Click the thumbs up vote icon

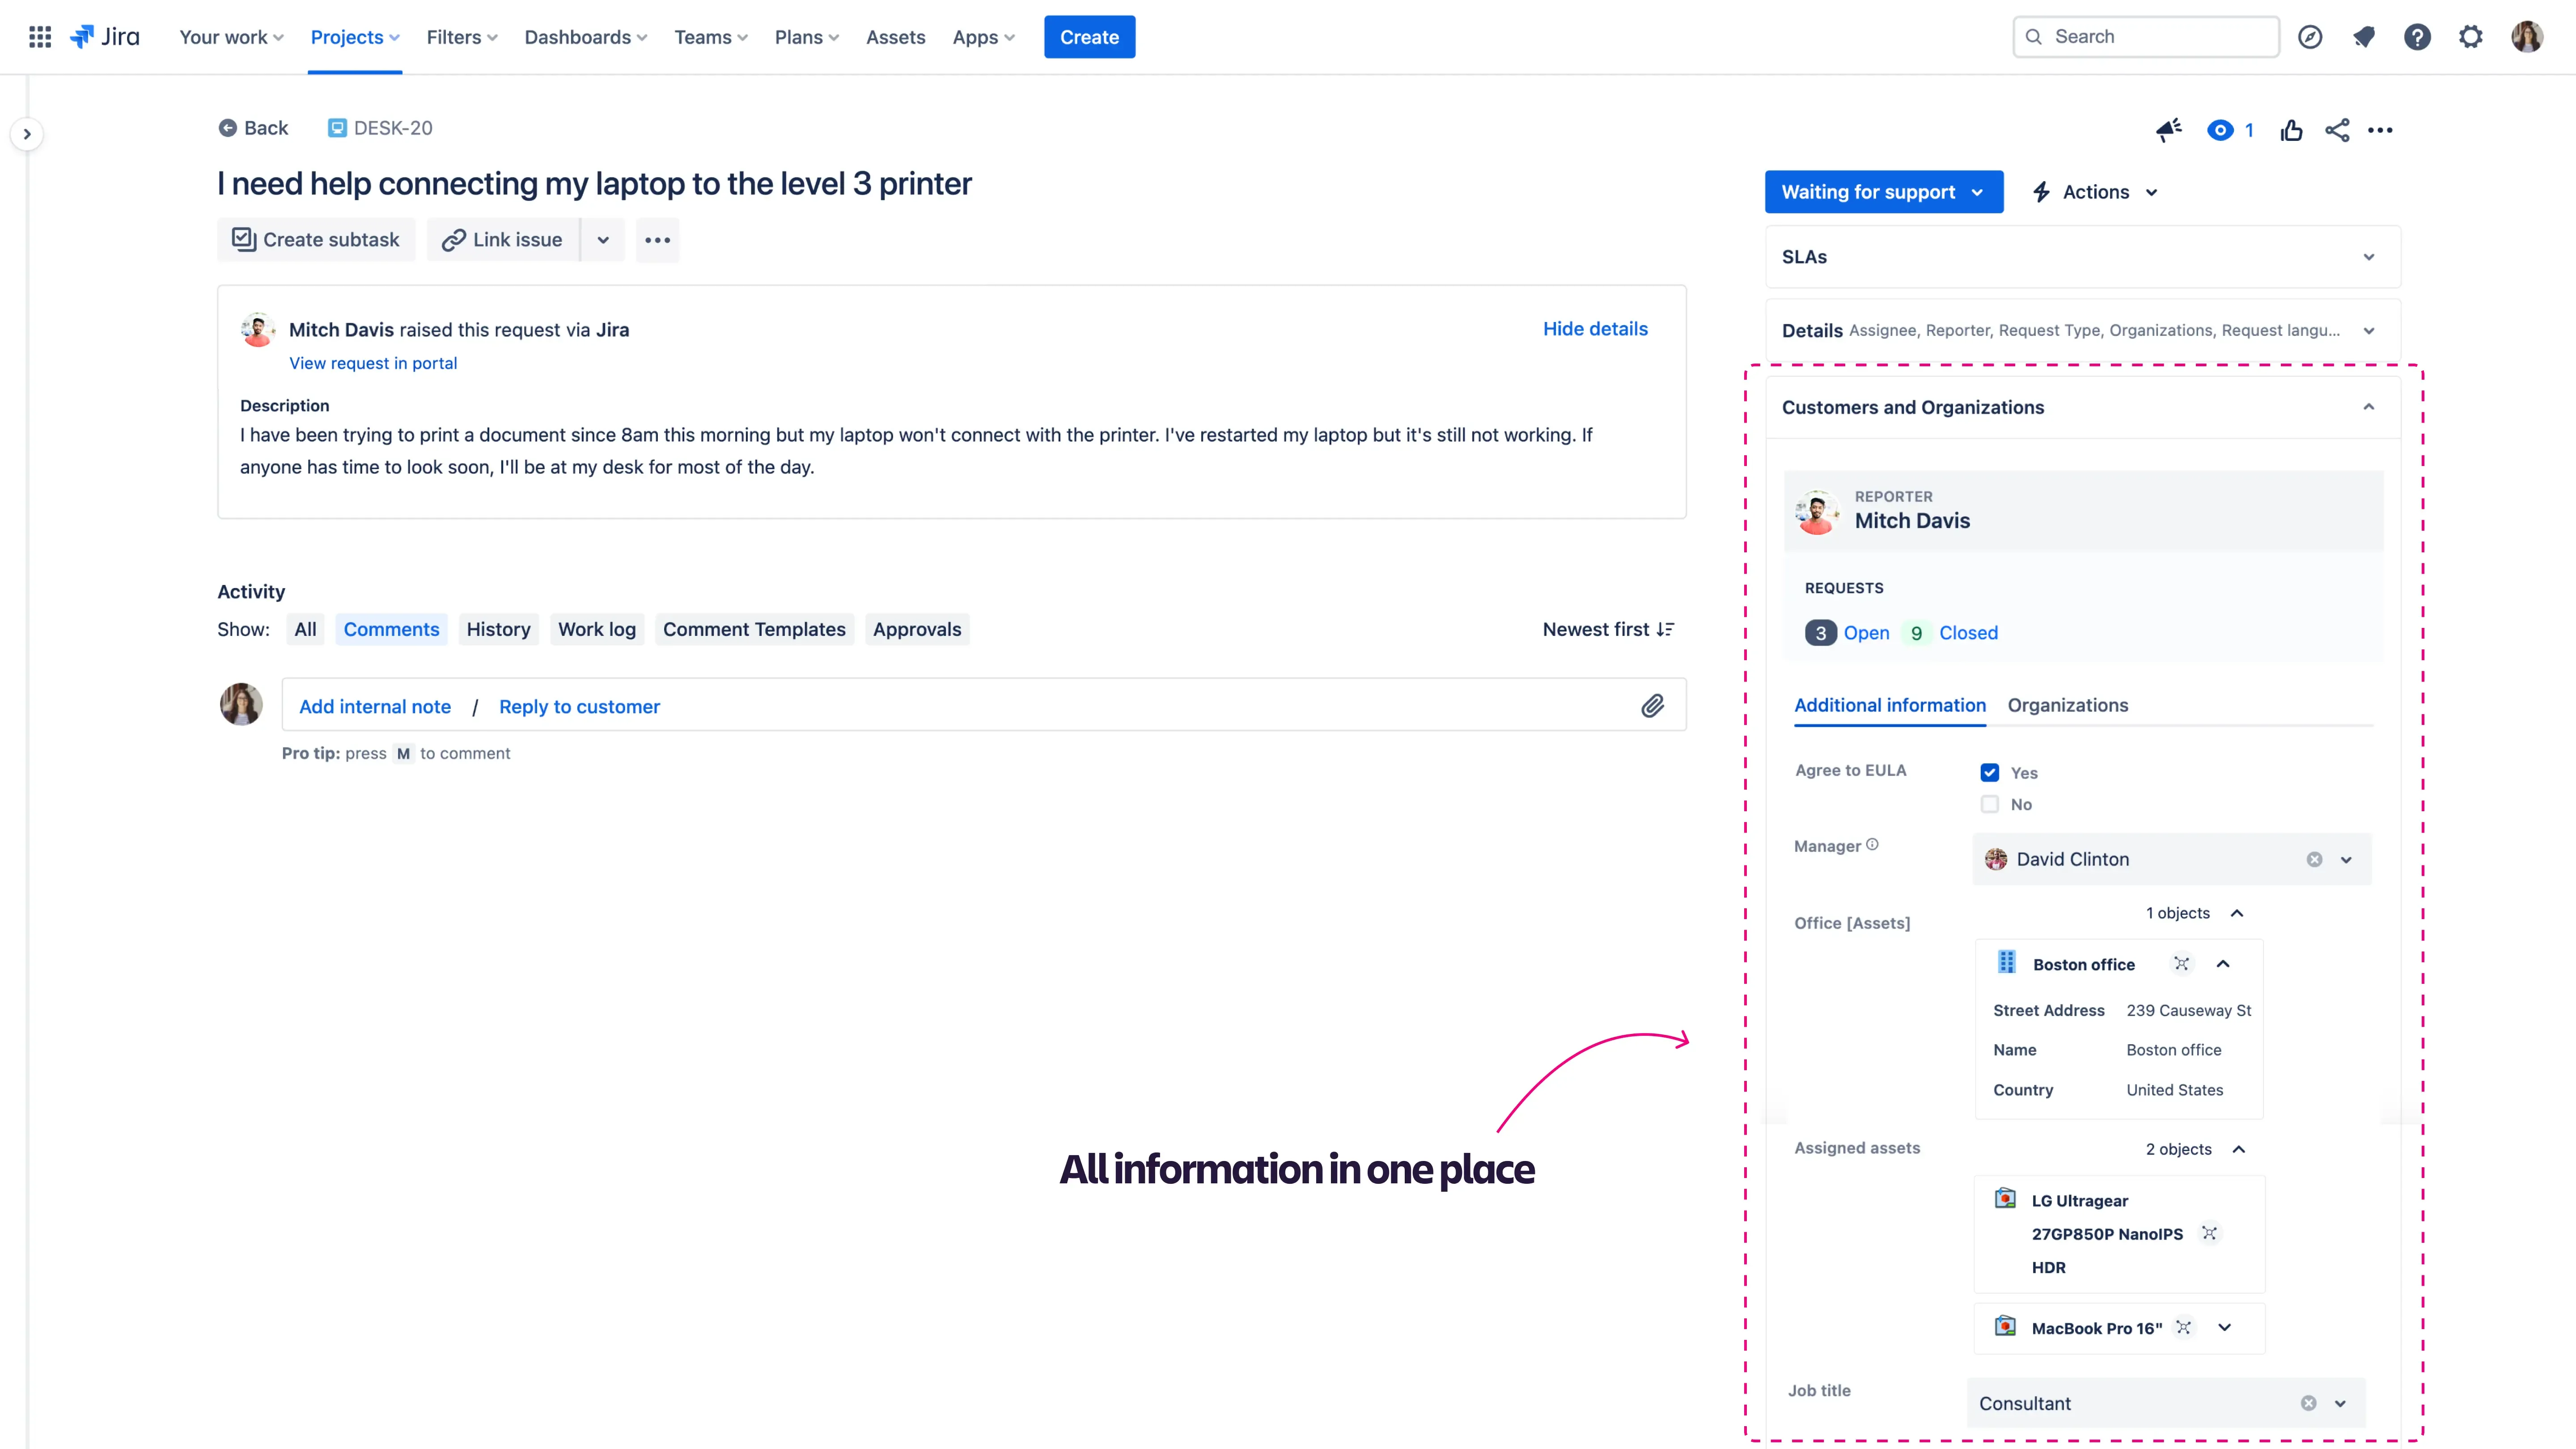2291,130
